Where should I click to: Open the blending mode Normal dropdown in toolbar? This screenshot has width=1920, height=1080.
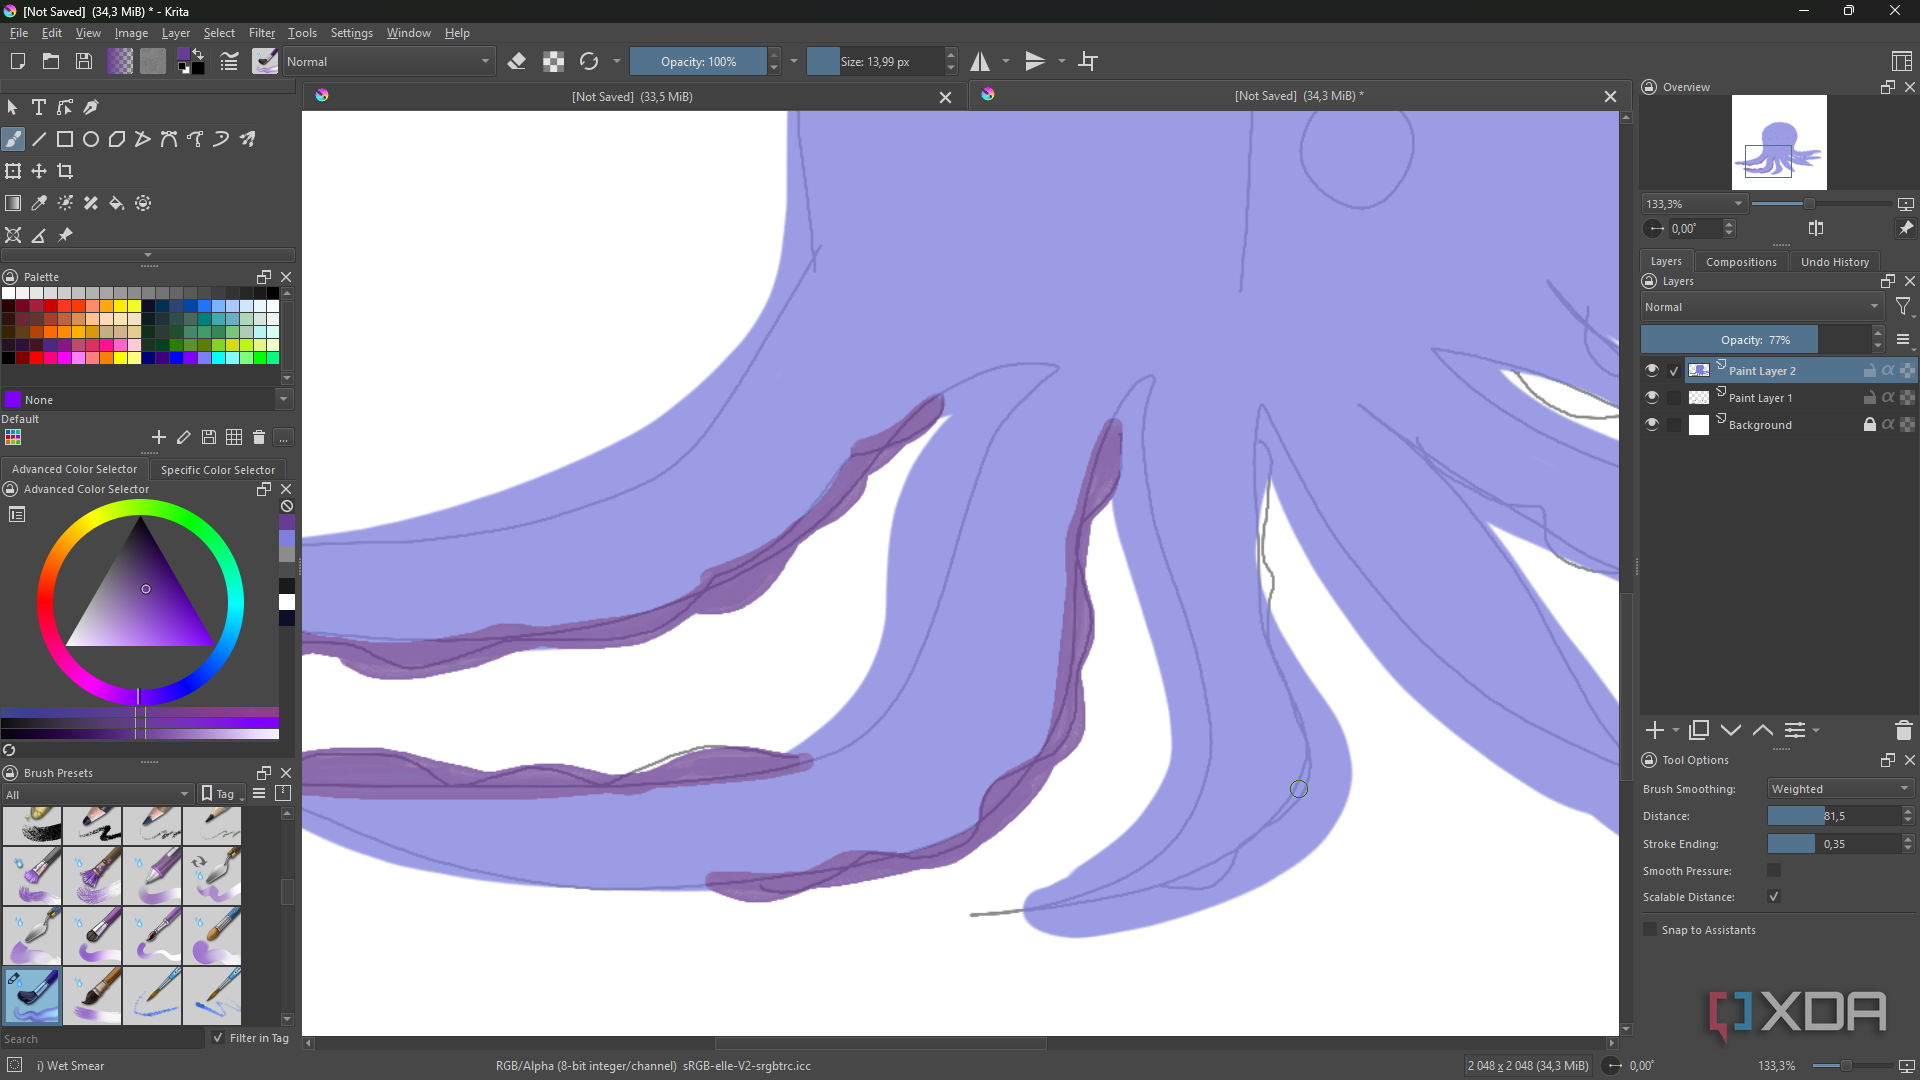click(x=389, y=61)
